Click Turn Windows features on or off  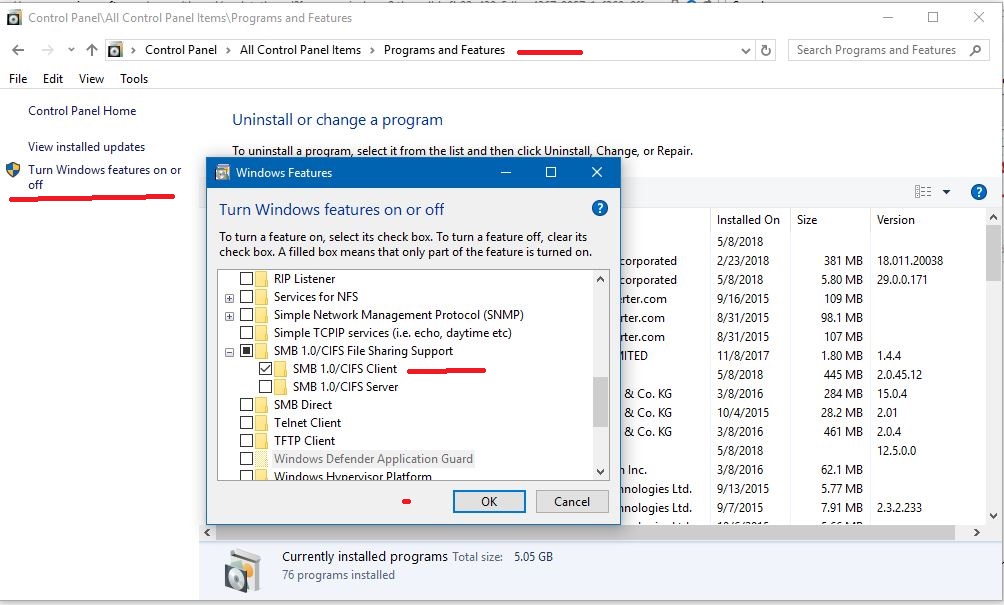point(104,177)
